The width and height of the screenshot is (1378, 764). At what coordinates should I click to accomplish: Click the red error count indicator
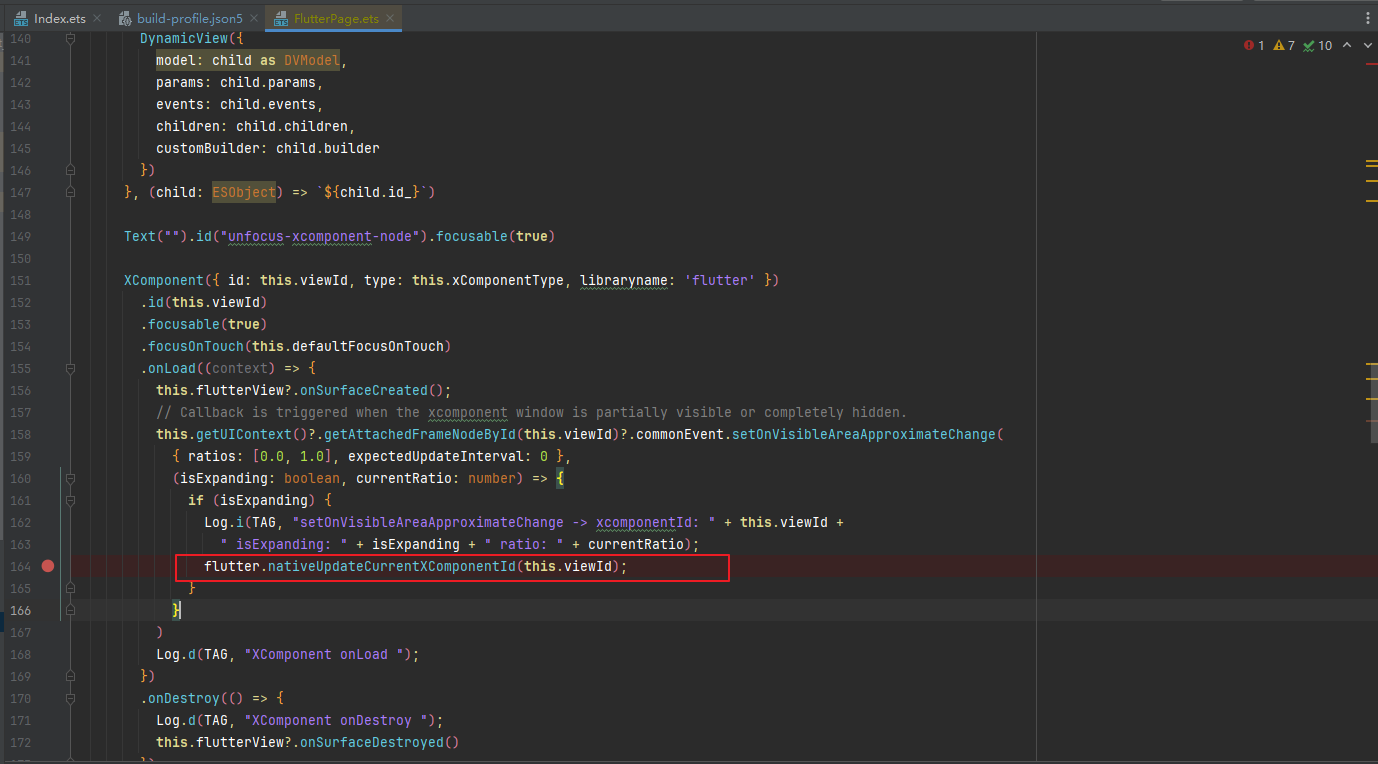point(1254,45)
